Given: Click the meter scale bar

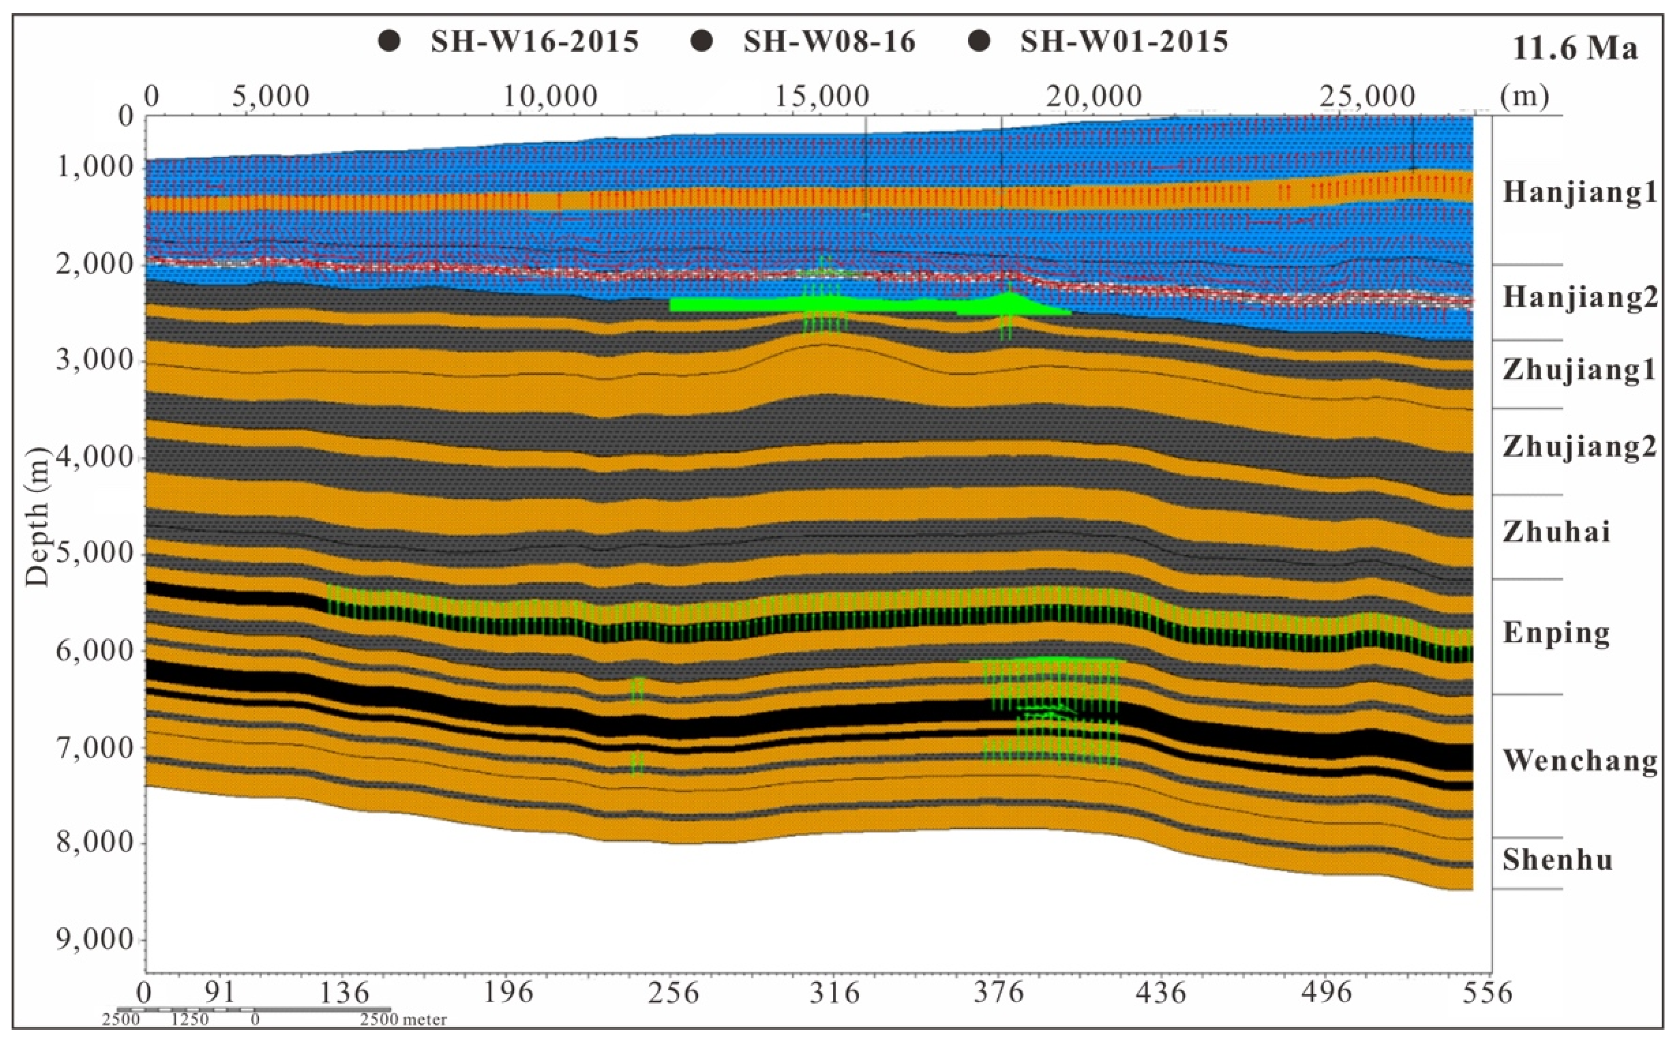Looking at the screenshot, I should [x=254, y=1011].
